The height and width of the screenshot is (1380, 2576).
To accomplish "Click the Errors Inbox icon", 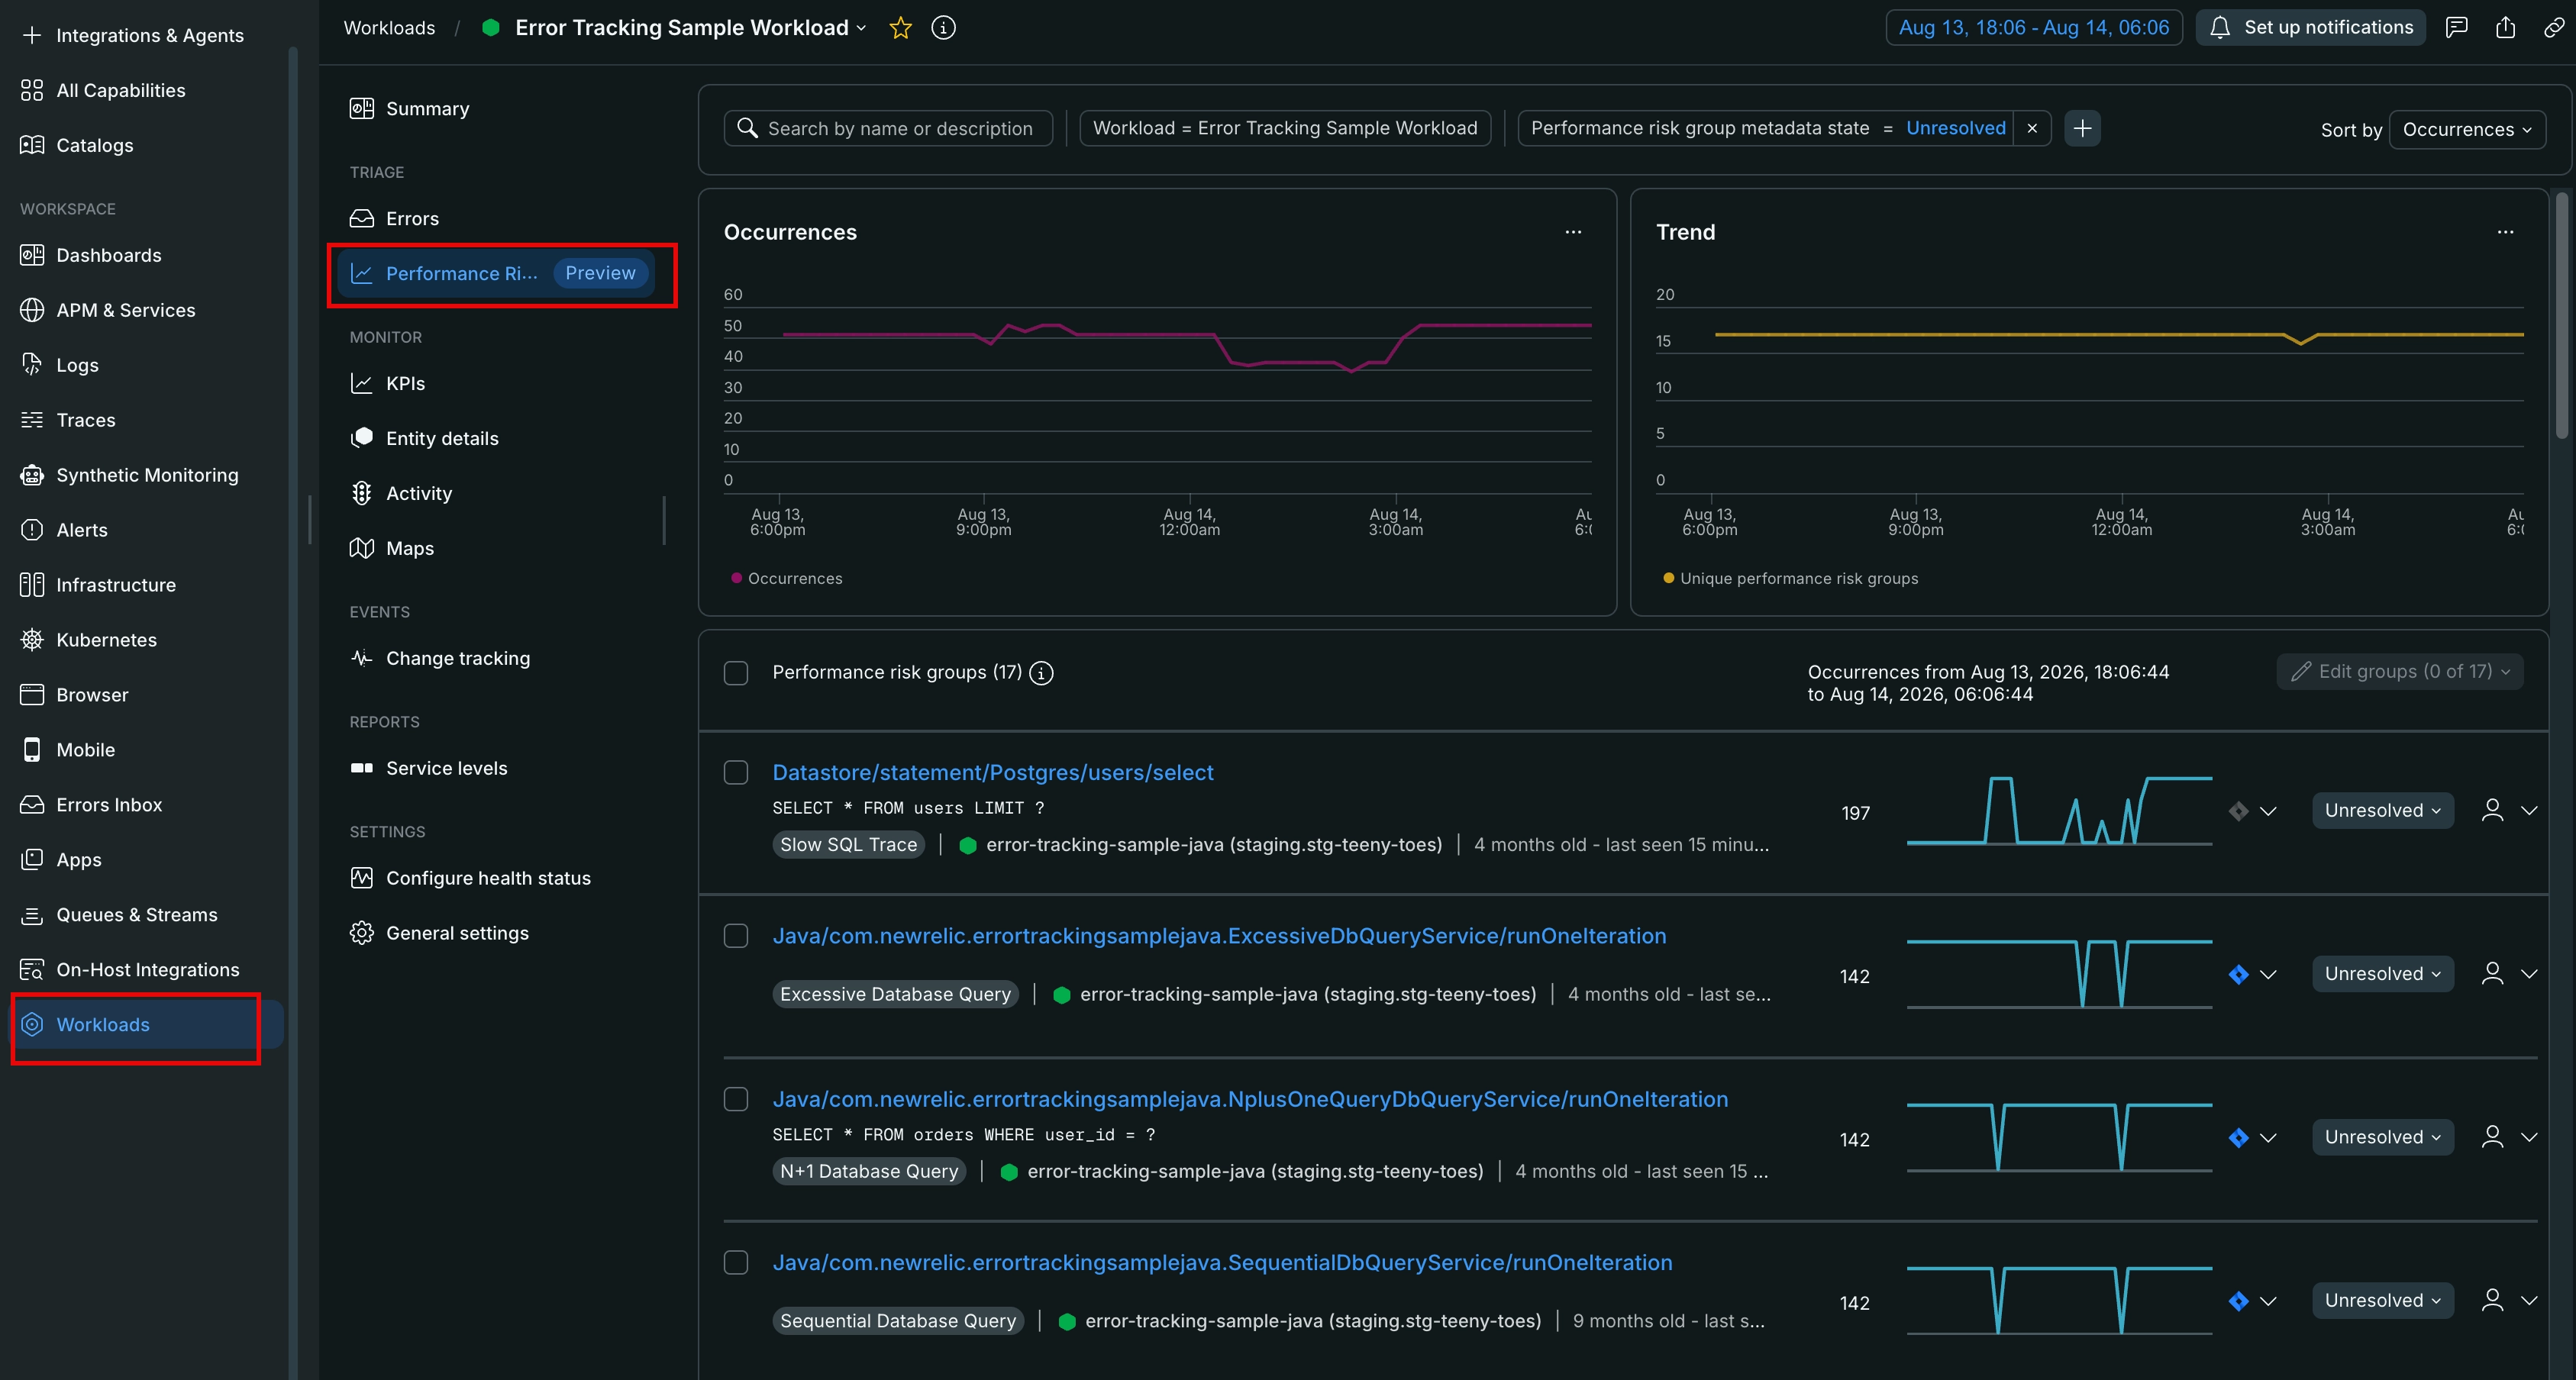I will click(32, 805).
